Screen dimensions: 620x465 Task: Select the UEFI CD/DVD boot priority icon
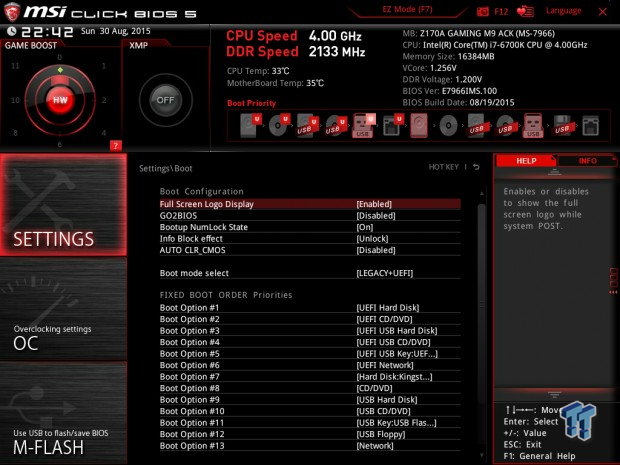point(279,125)
